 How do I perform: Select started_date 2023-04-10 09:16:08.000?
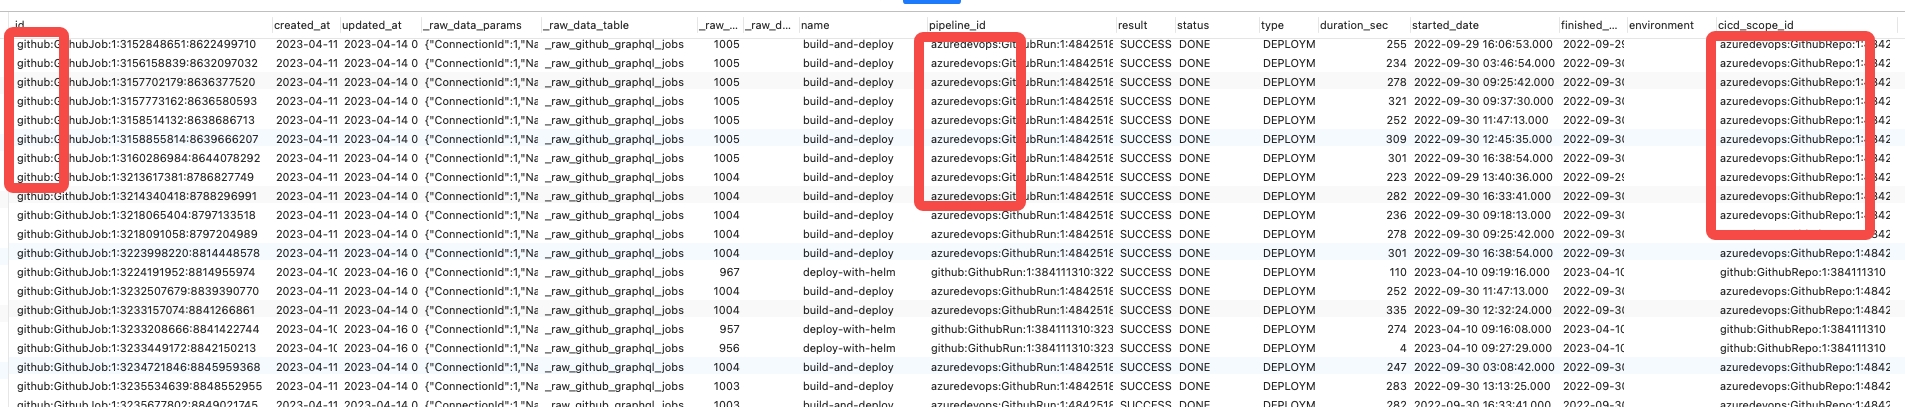pyautogui.click(x=1483, y=329)
